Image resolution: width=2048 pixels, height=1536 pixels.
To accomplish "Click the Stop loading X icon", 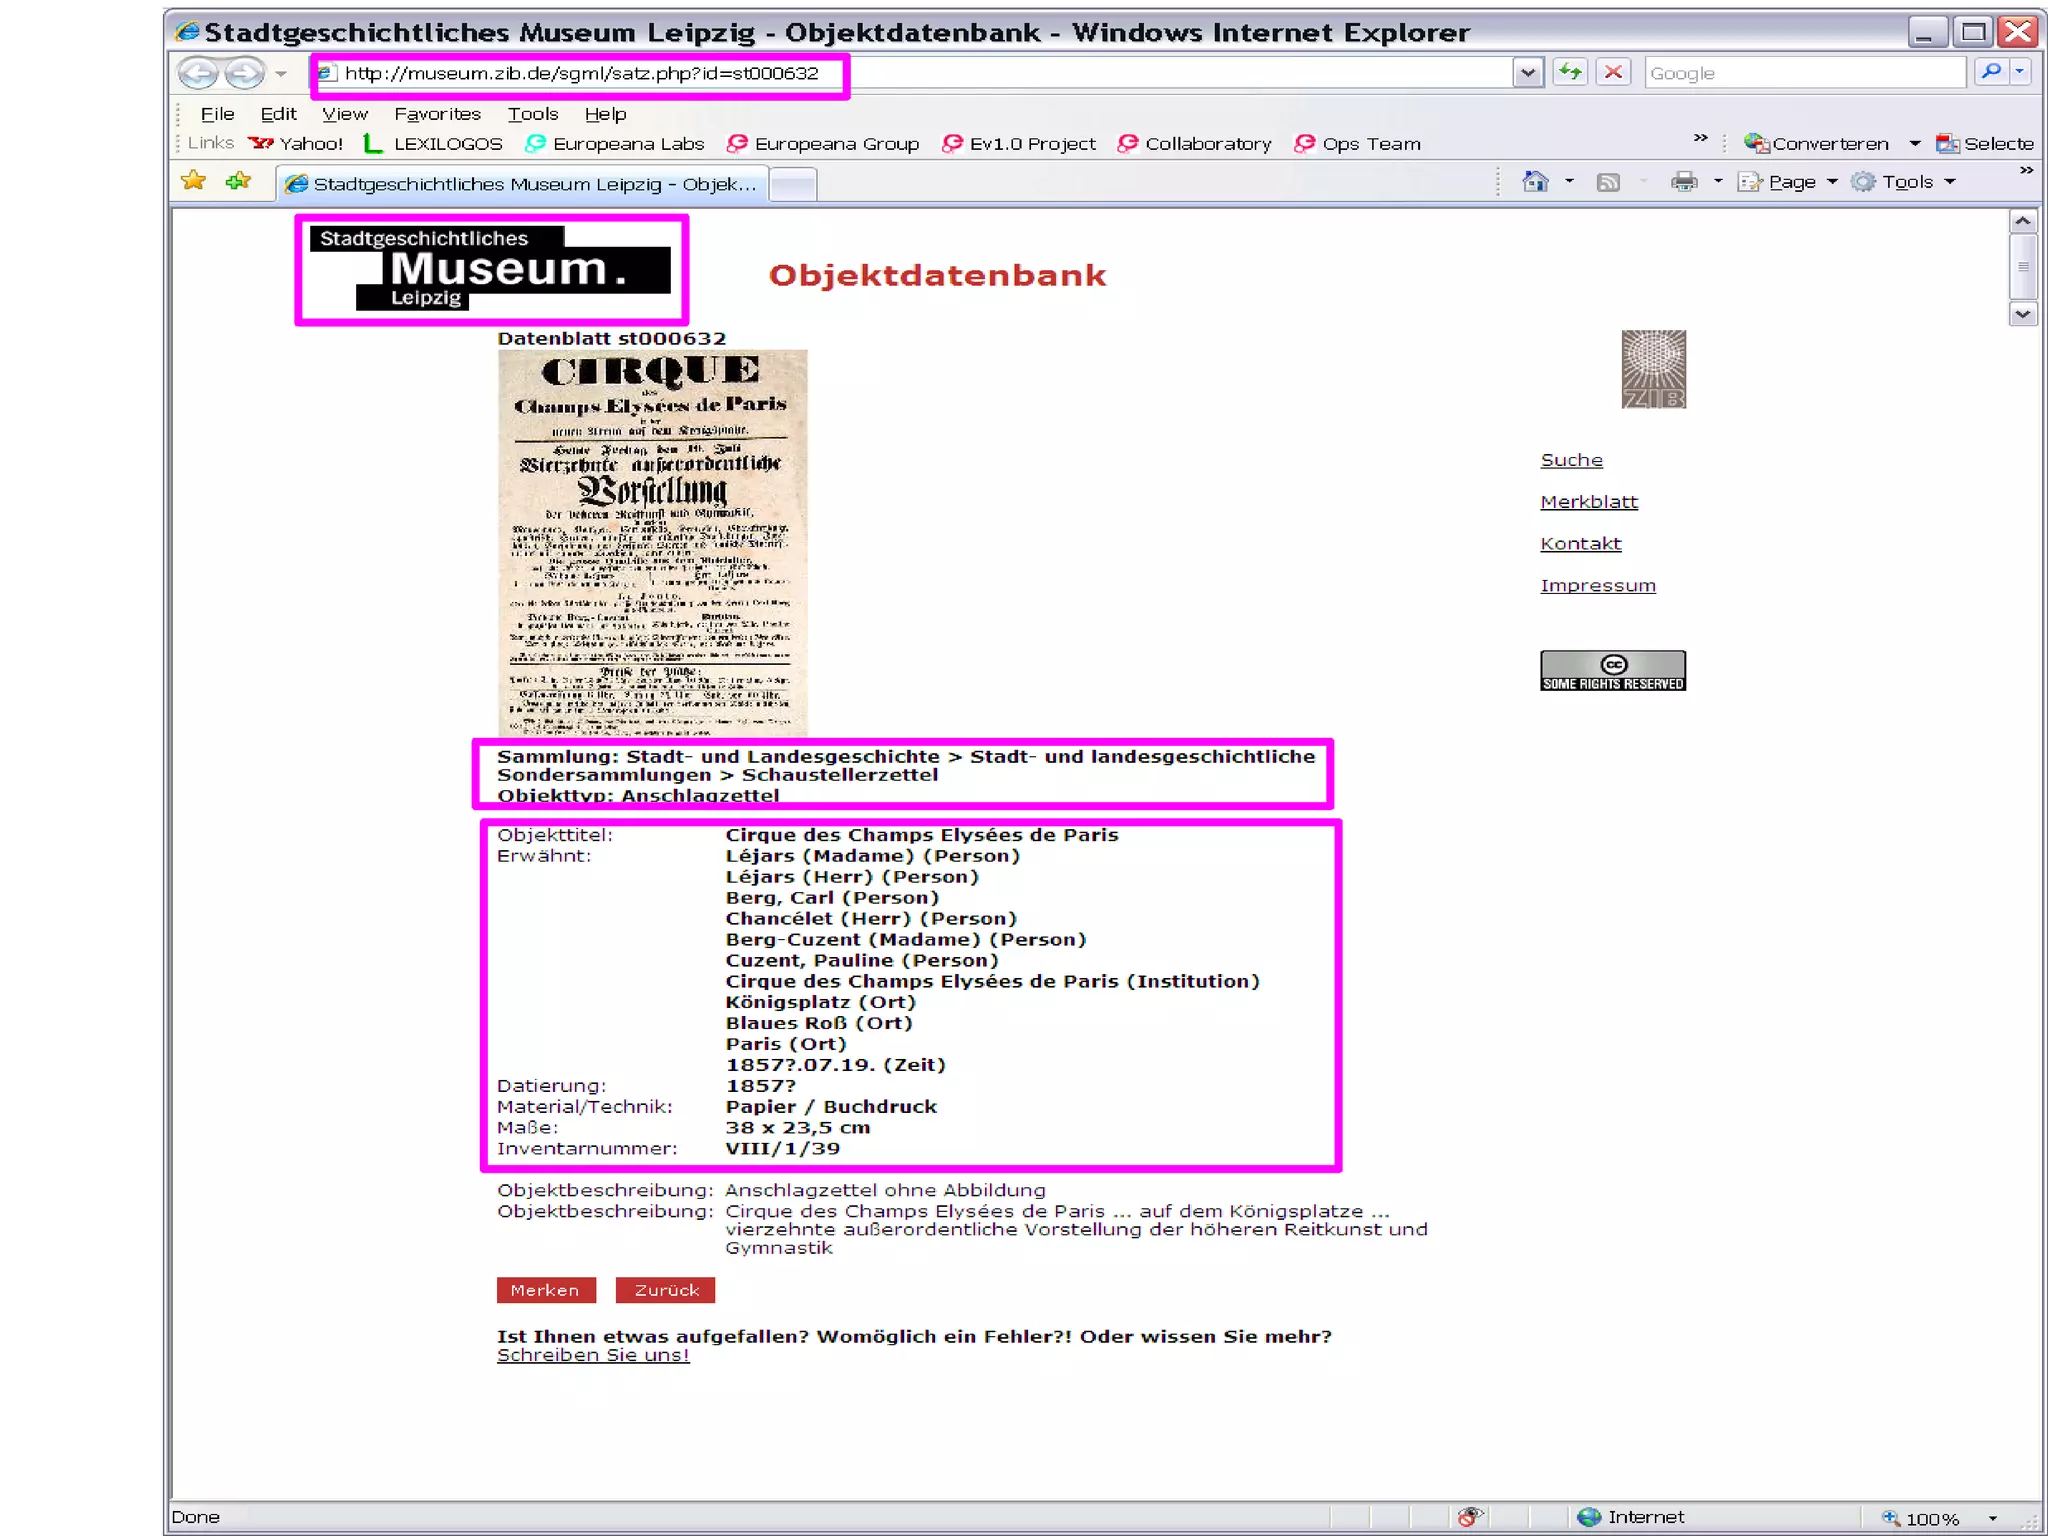I will [1613, 73].
